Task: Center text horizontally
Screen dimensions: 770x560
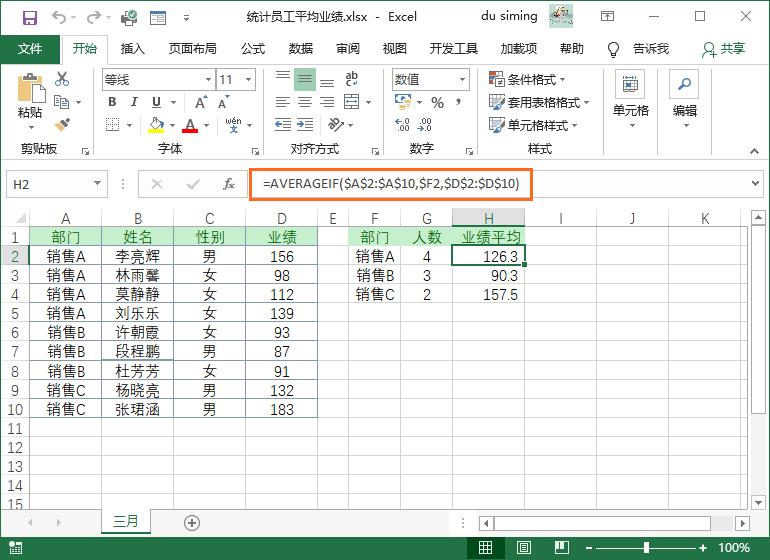Action: pyautogui.click(x=304, y=102)
